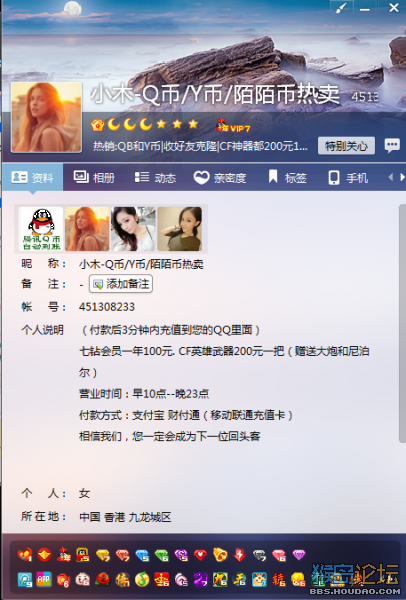Click the multicolor AFP badge icon

[x=44, y=580]
